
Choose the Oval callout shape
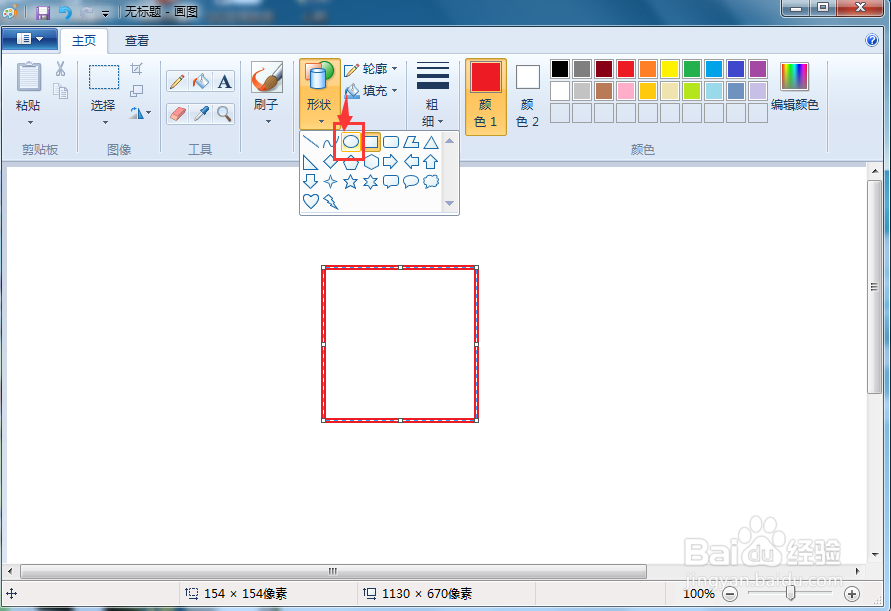[411, 182]
